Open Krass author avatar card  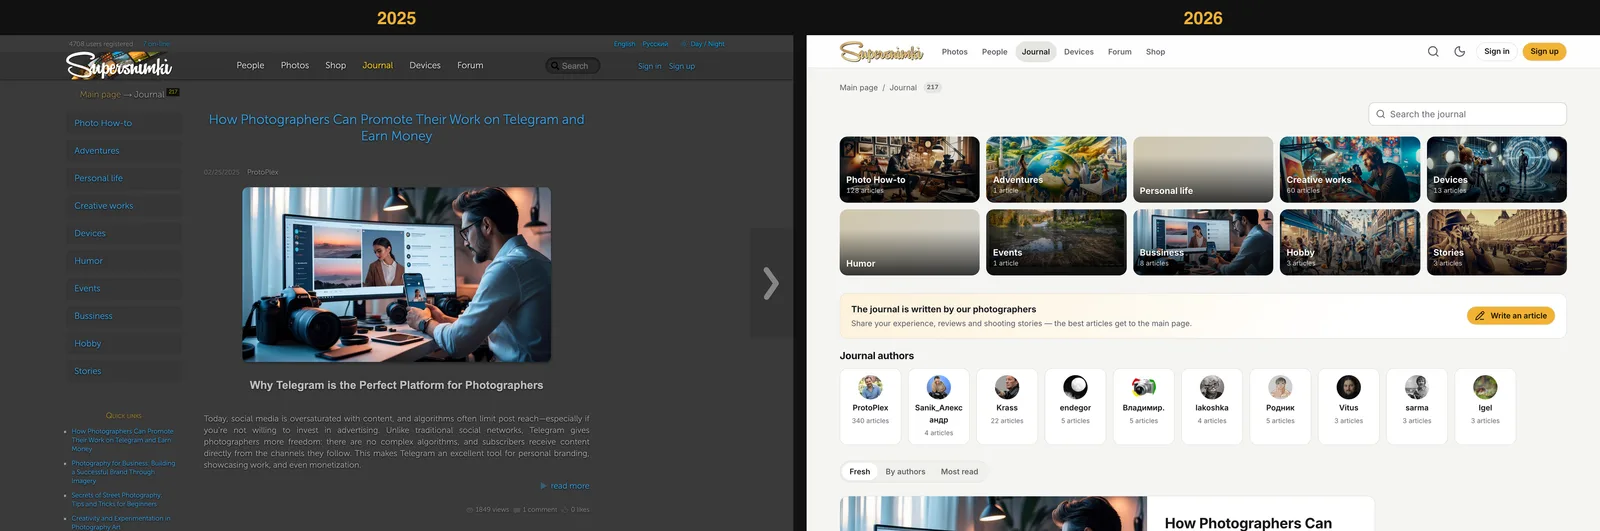[1007, 406]
